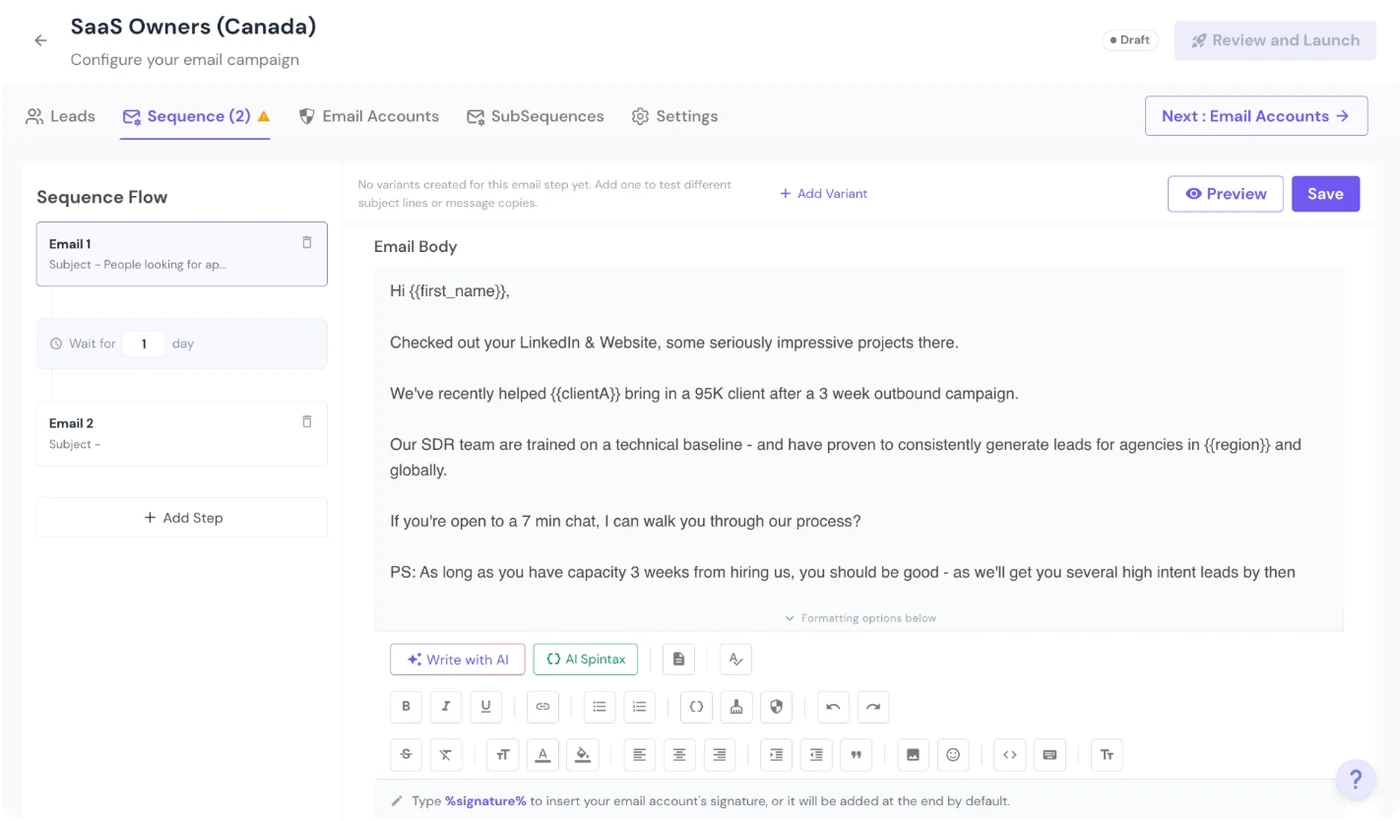Click the shield icon in the formatting toolbar

click(x=776, y=706)
